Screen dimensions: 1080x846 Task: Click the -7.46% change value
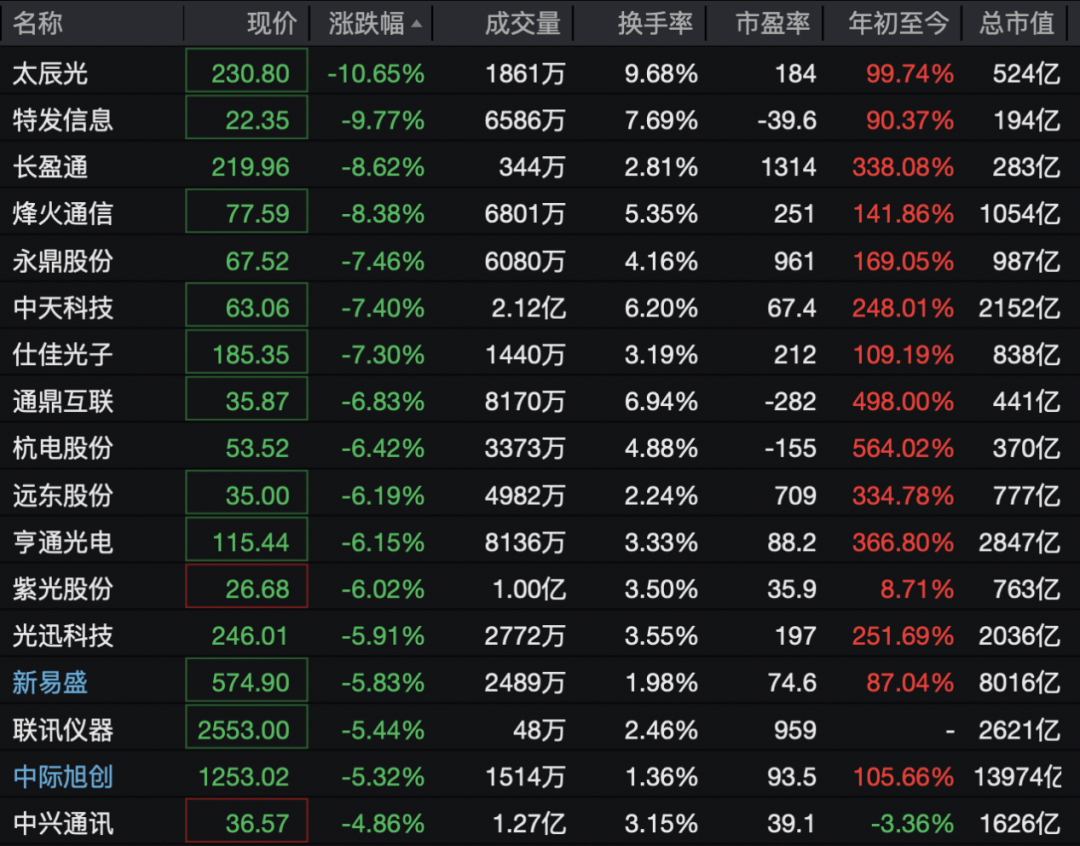tap(383, 262)
